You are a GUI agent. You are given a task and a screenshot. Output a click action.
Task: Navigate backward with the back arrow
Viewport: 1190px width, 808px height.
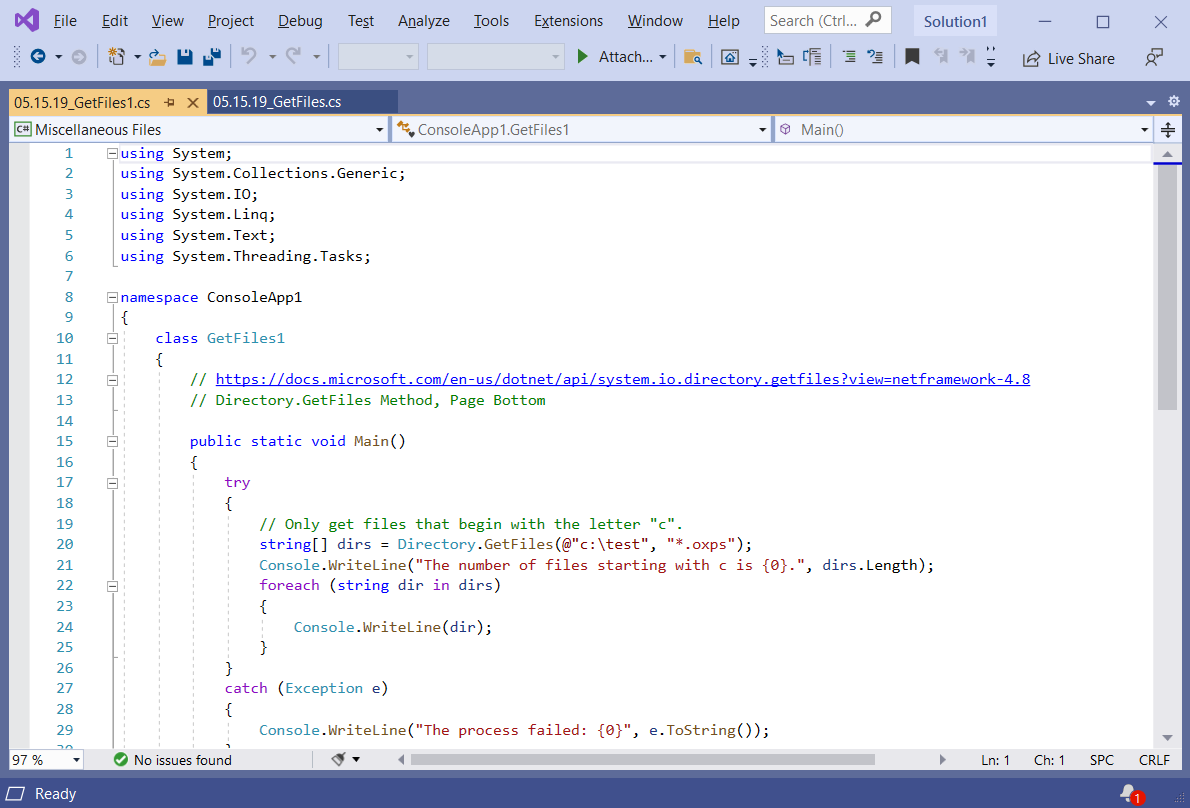(x=37, y=56)
